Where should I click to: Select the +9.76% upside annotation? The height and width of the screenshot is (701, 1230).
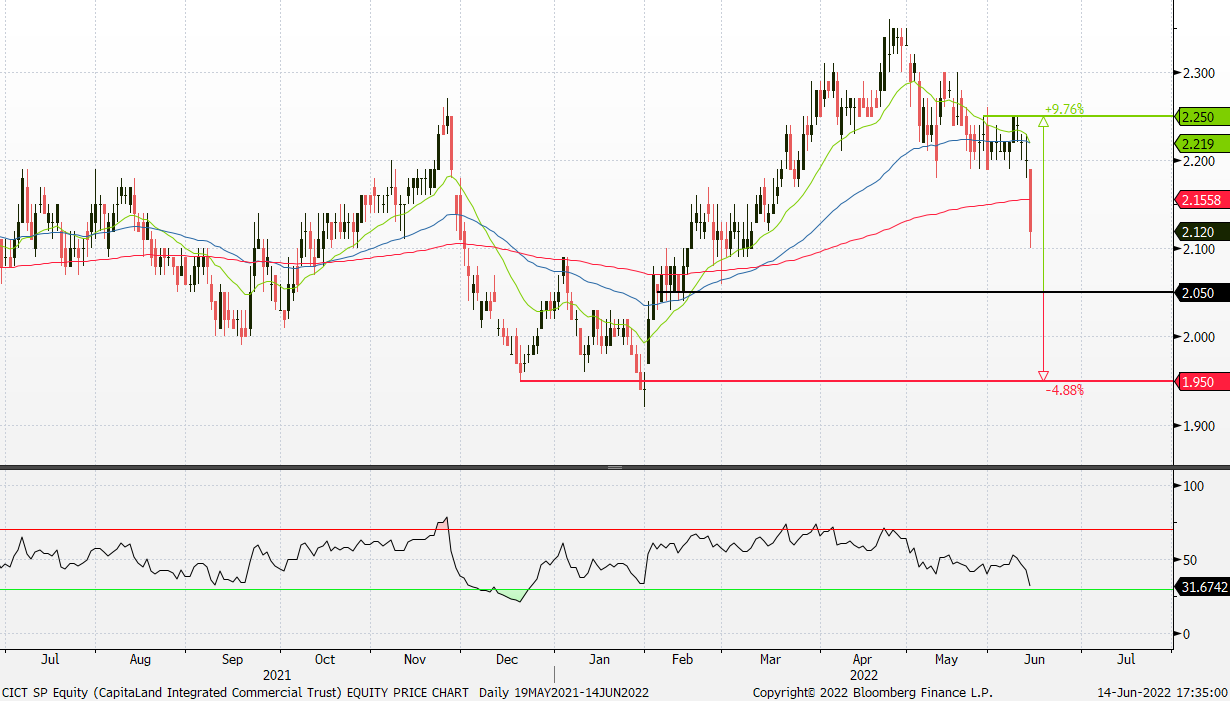click(x=1064, y=109)
